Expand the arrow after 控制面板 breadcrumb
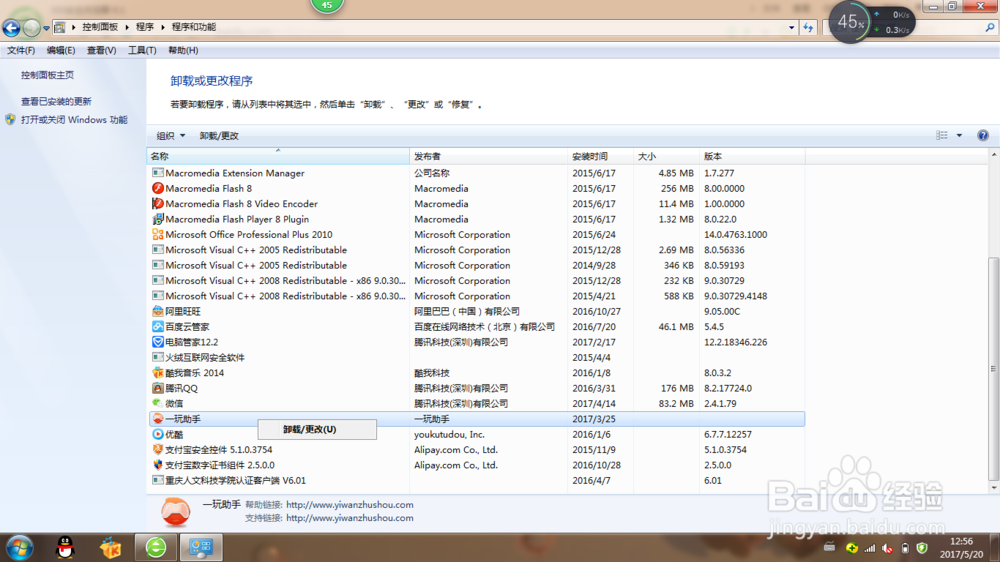The image size is (1000, 562). (x=127, y=27)
